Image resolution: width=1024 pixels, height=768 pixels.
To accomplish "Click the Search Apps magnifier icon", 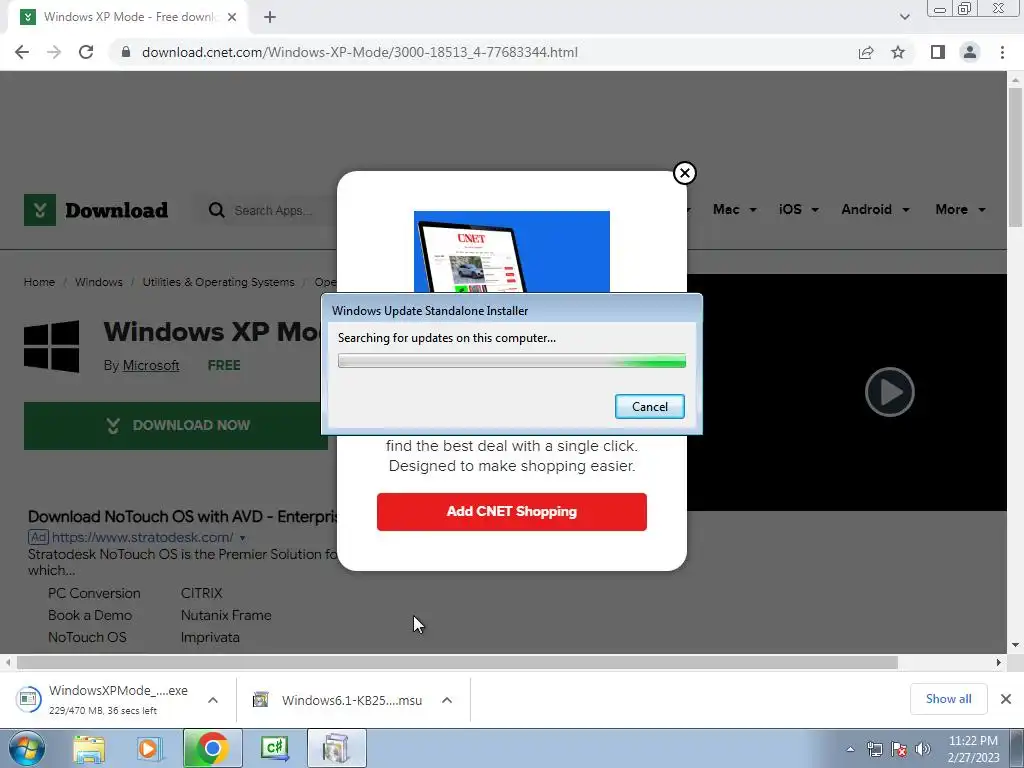I will [x=216, y=210].
